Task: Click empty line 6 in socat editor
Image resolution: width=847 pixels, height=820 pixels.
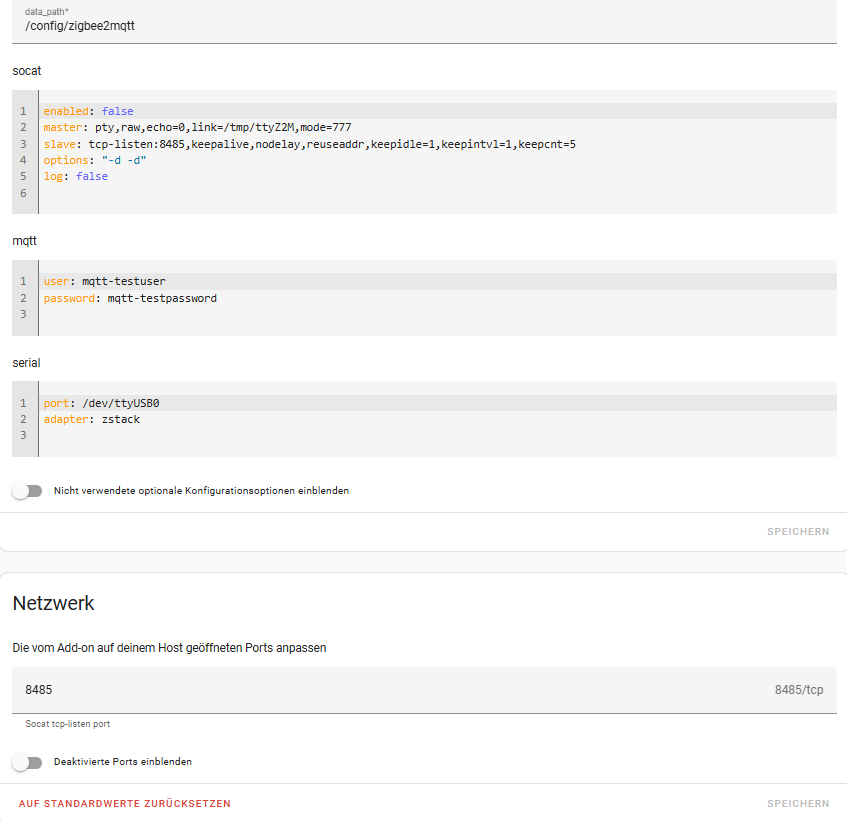Action: [438, 193]
